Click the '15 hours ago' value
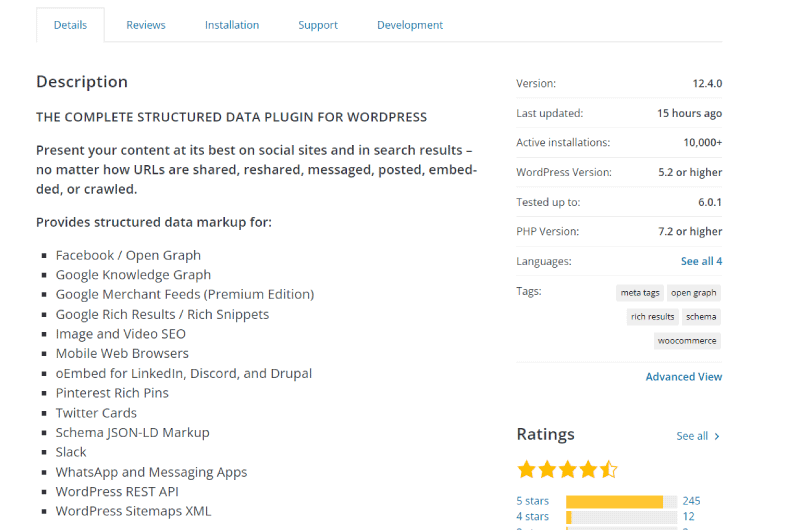Viewport: 800px width, 530px height. [x=689, y=113]
